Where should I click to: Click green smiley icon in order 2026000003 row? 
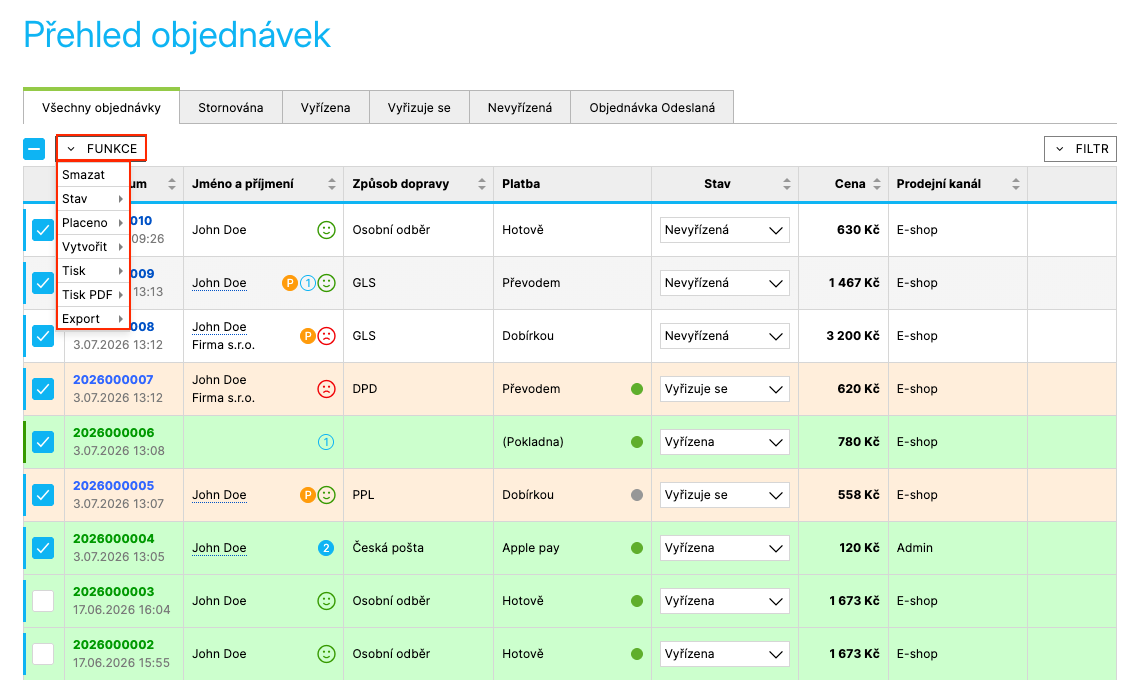pos(326,601)
